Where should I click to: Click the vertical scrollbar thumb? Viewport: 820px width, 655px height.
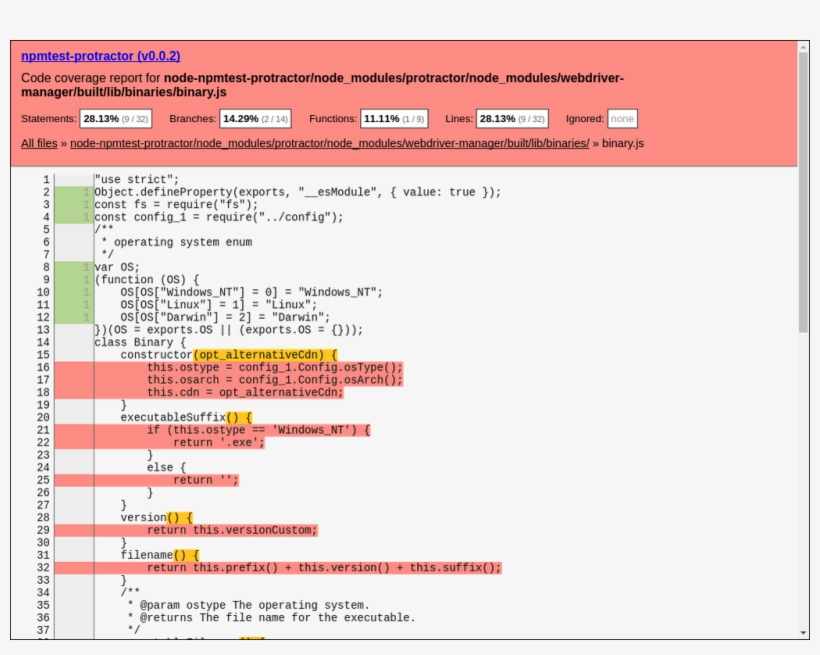pos(803,190)
